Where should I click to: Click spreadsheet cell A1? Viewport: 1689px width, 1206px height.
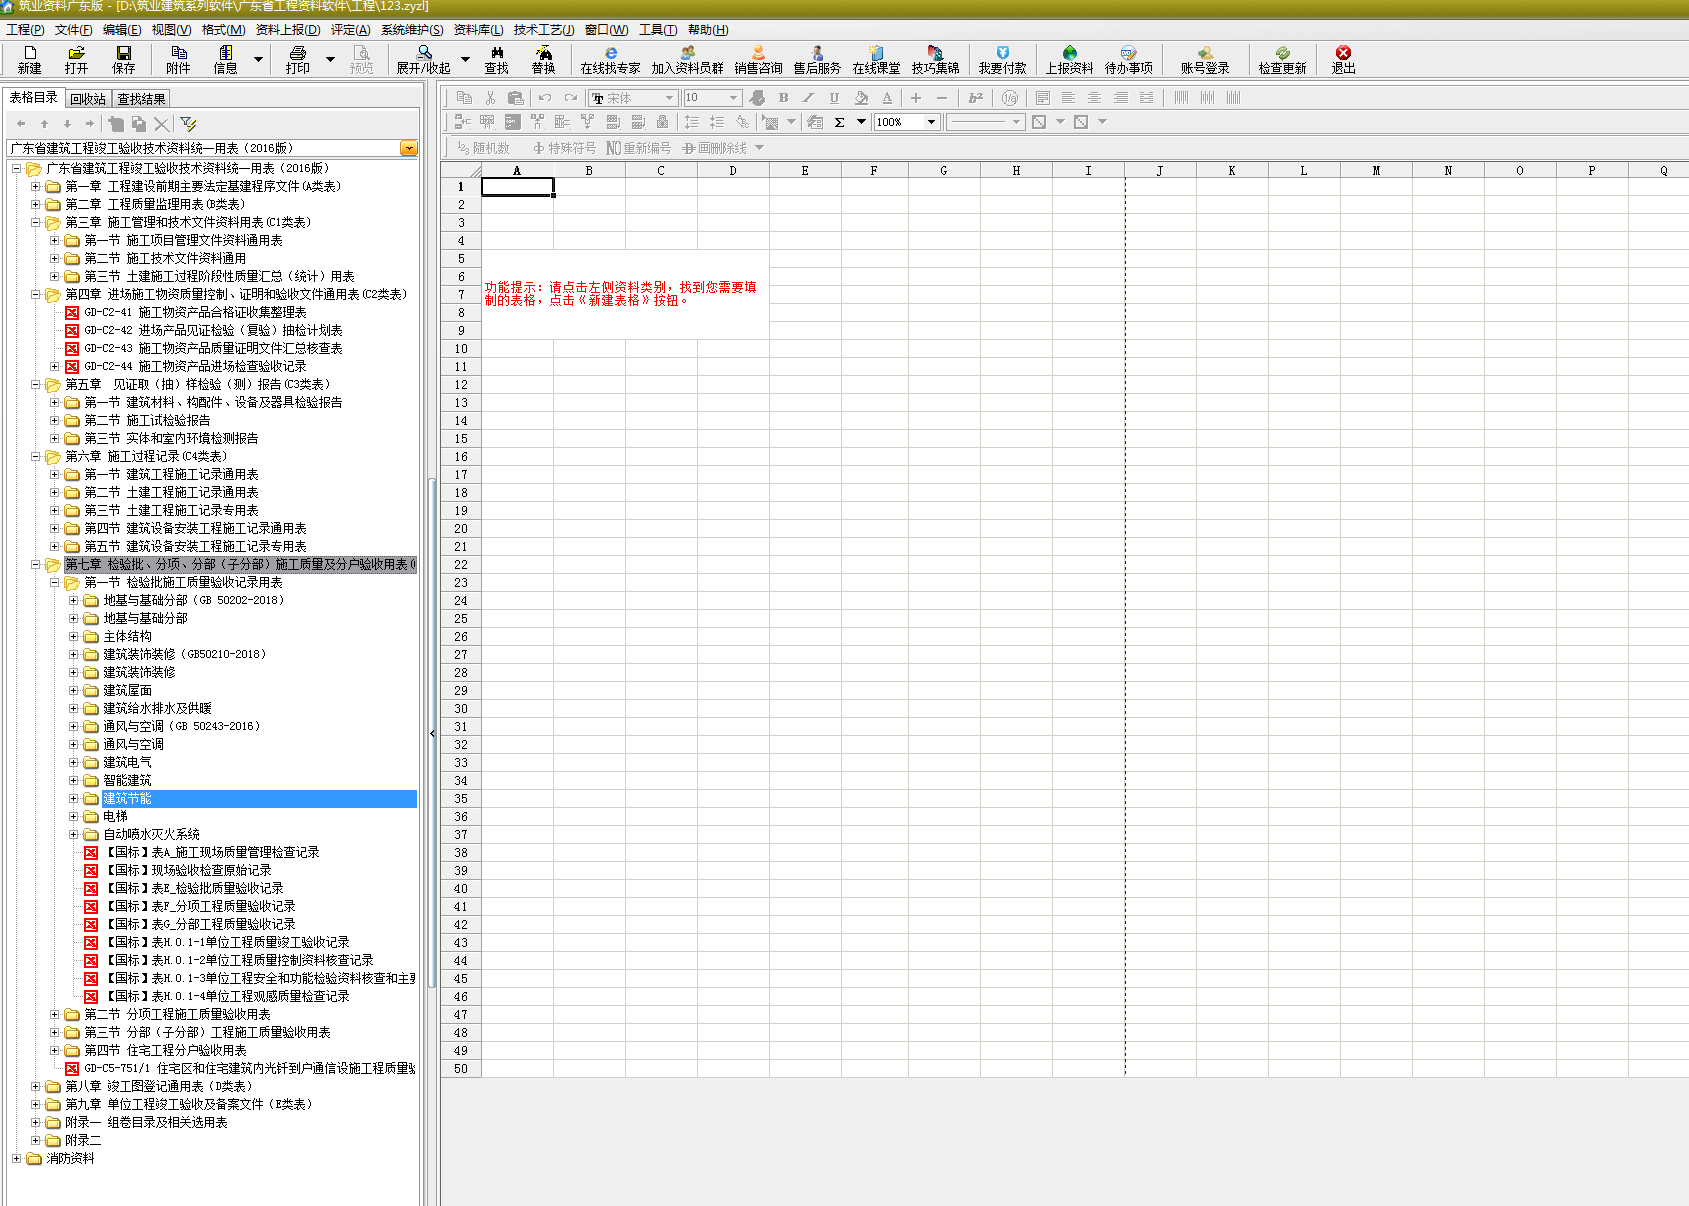point(517,187)
